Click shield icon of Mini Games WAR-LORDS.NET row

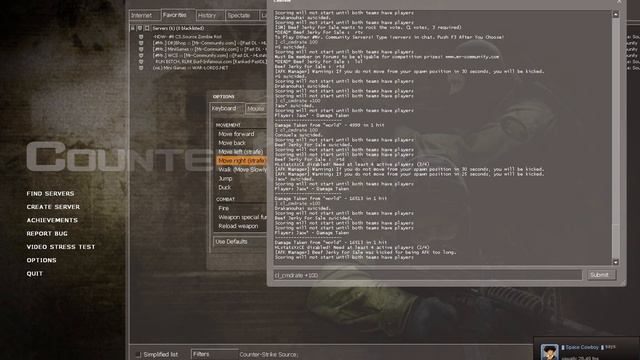point(141,68)
